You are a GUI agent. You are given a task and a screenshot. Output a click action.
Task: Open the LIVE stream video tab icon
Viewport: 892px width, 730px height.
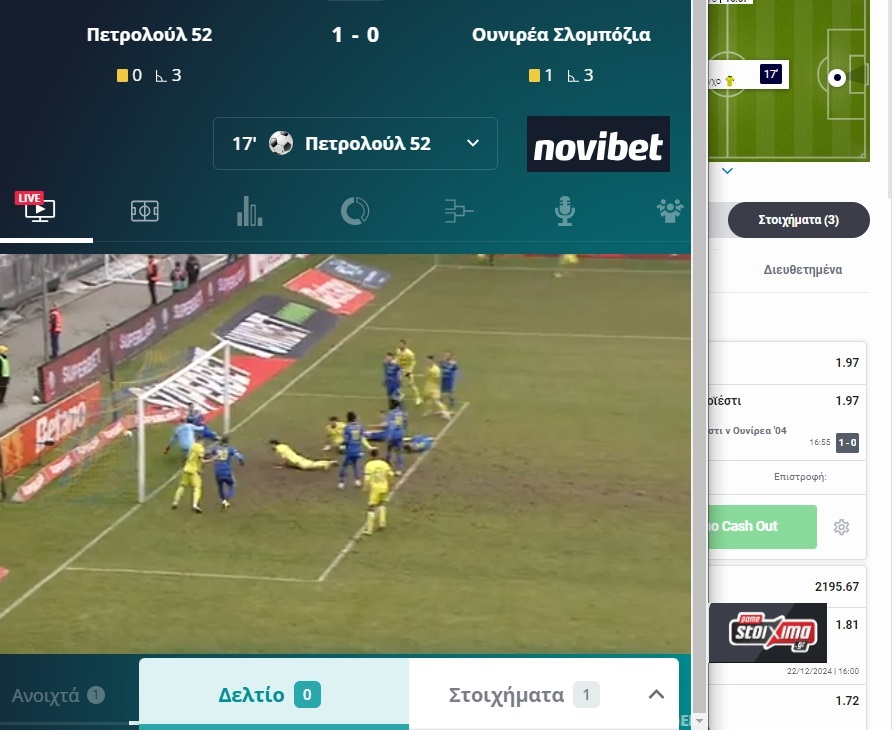[35, 208]
